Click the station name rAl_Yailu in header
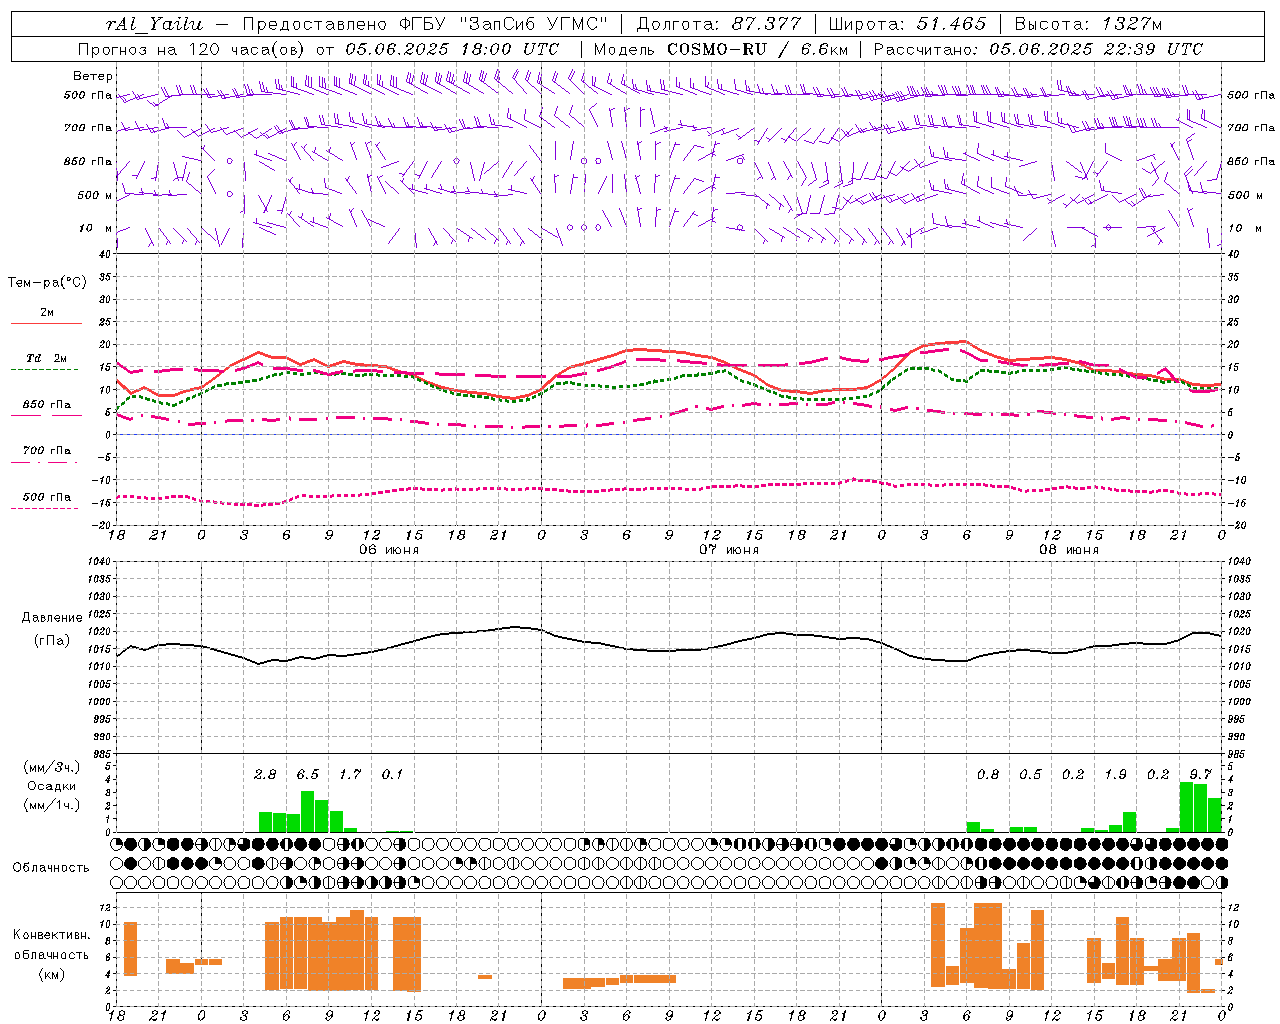 click(x=153, y=24)
